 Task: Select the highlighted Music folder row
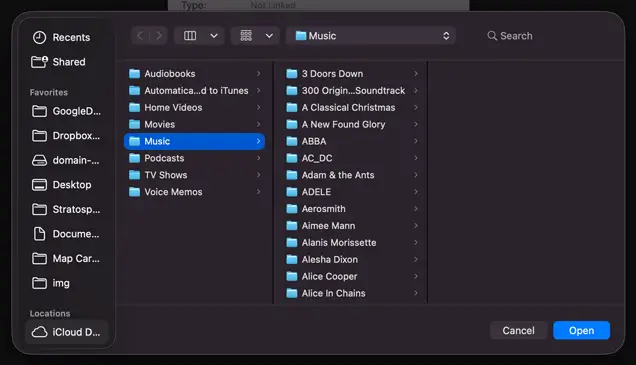pos(194,141)
